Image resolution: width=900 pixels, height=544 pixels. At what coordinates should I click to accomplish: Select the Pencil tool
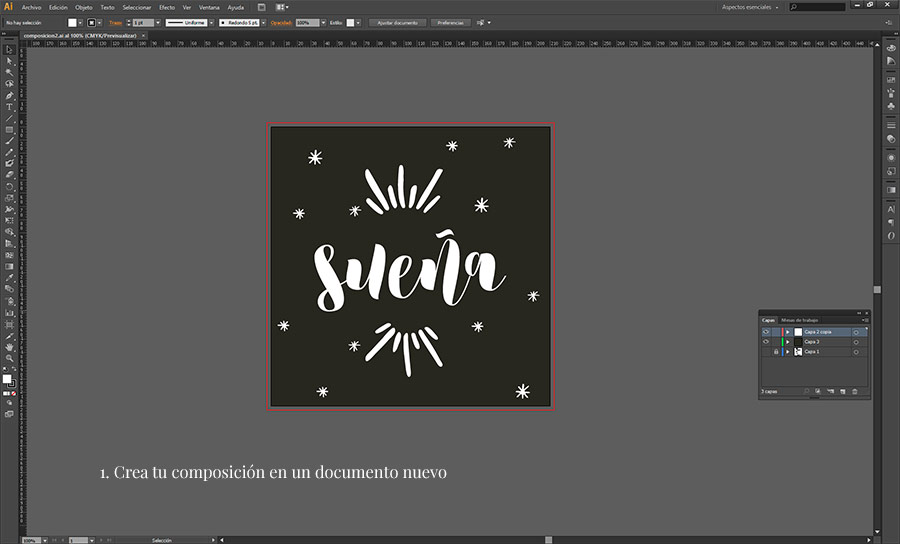(x=9, y=153)
